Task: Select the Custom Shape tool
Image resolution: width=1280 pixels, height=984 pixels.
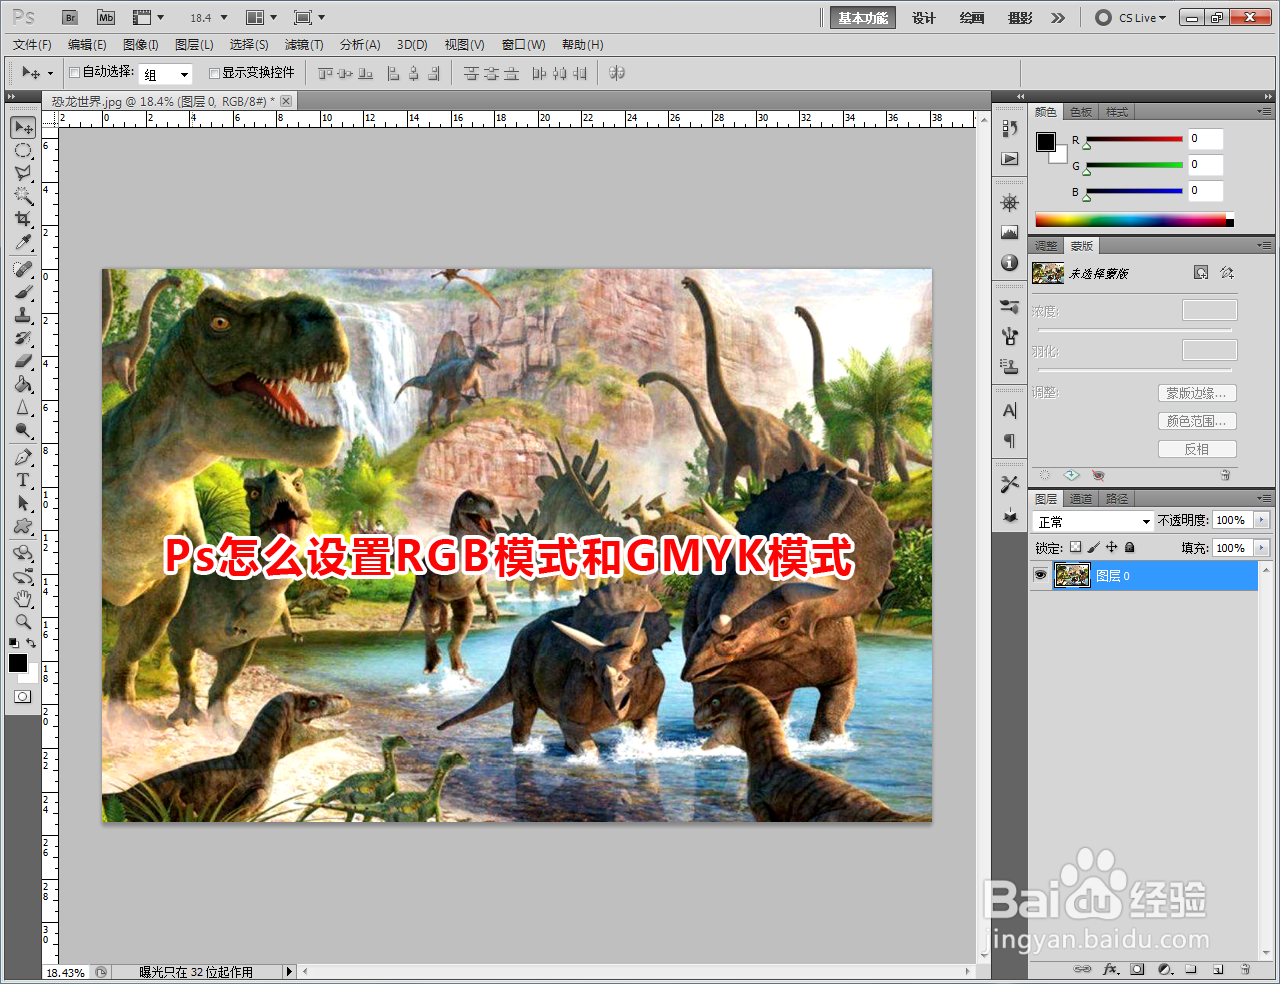Action: [23, 527]
